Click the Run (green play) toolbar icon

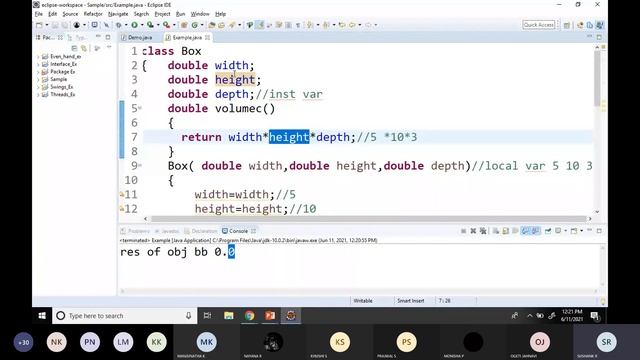[134, 25]
